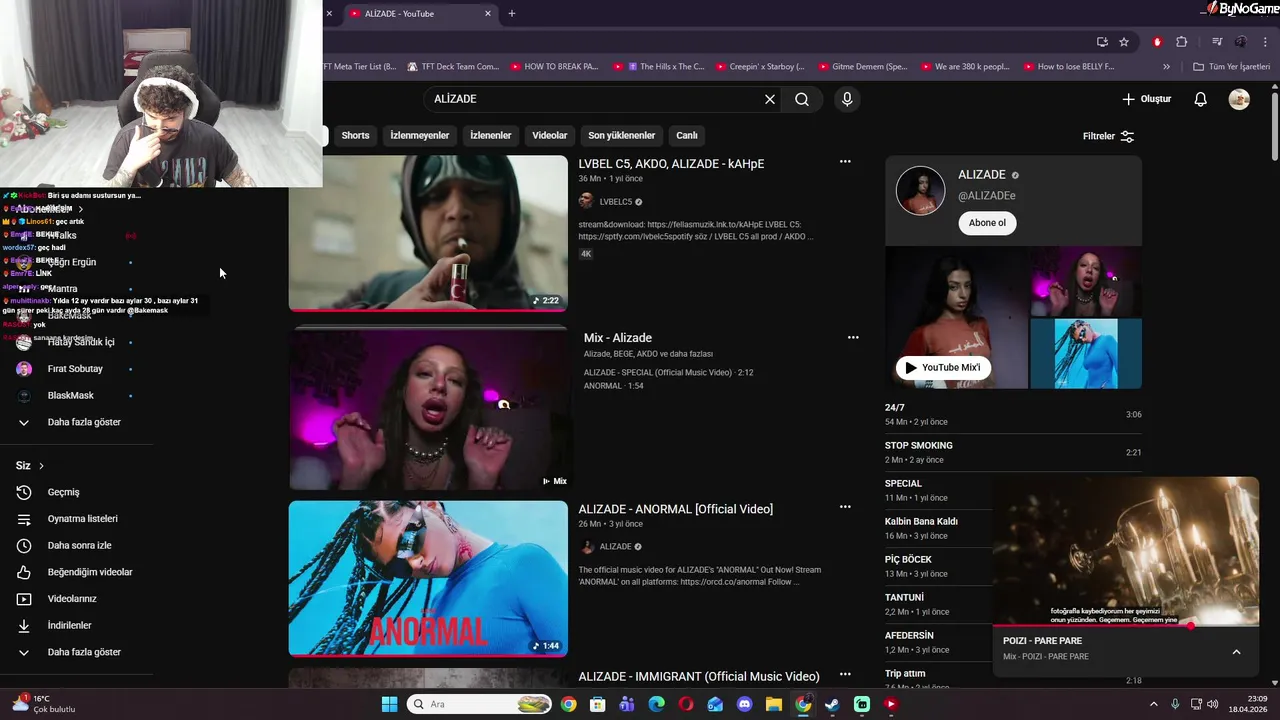Viewport: 1280px width, 720px height.
Task: Bookmark this page with star icon
Action: (1124, 42)
